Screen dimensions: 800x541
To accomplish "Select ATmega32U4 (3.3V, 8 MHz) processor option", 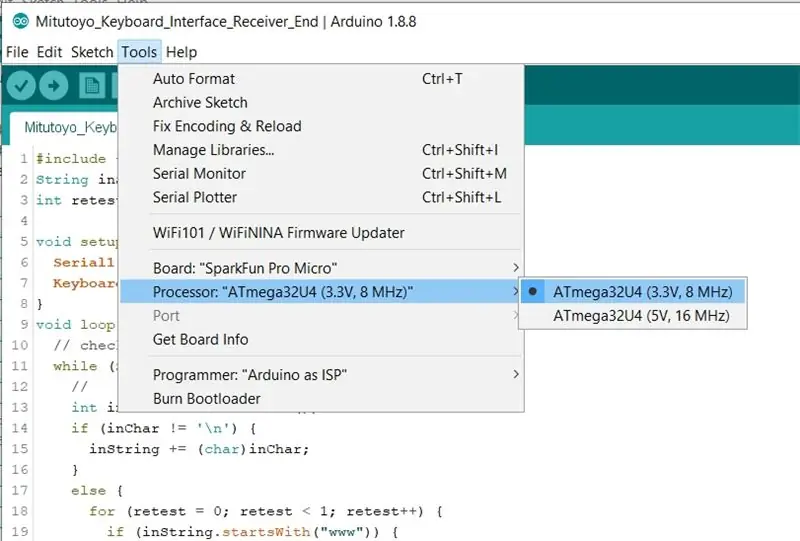I will 633,292.
